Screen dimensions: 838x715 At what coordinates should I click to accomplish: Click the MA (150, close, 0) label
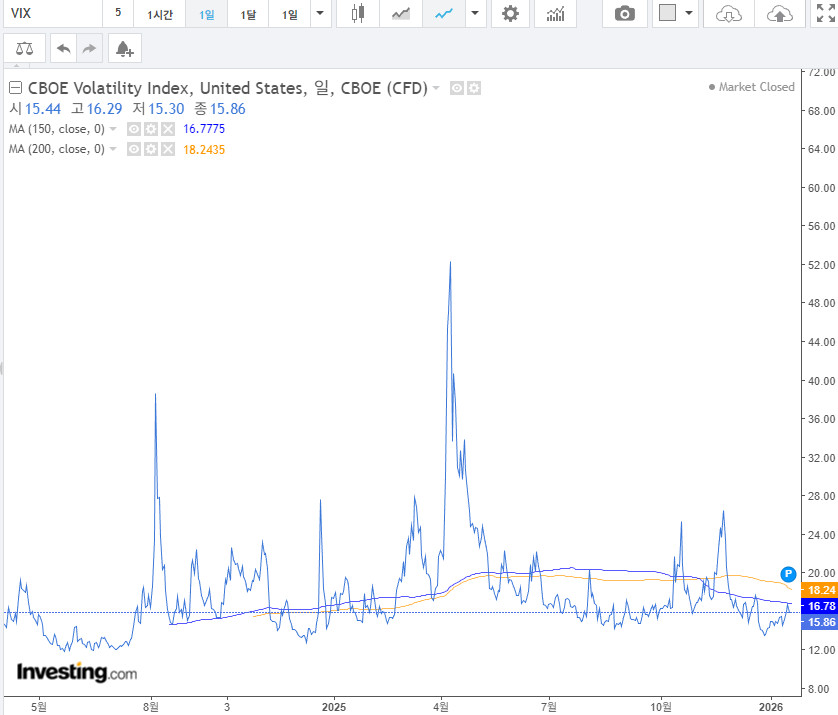pos(57,129)
